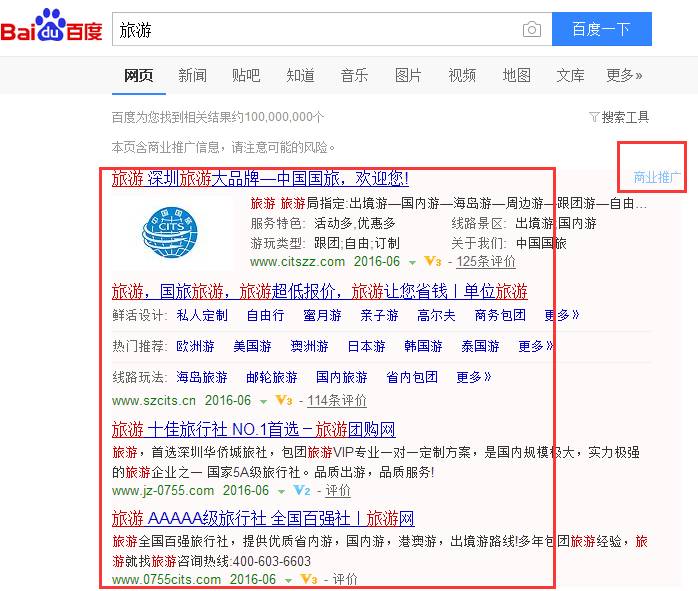Image resolution: width=698 pixels, height=591 pixels.
Task: Open the 欧洲游 sublink
Action: coord(195,346)
